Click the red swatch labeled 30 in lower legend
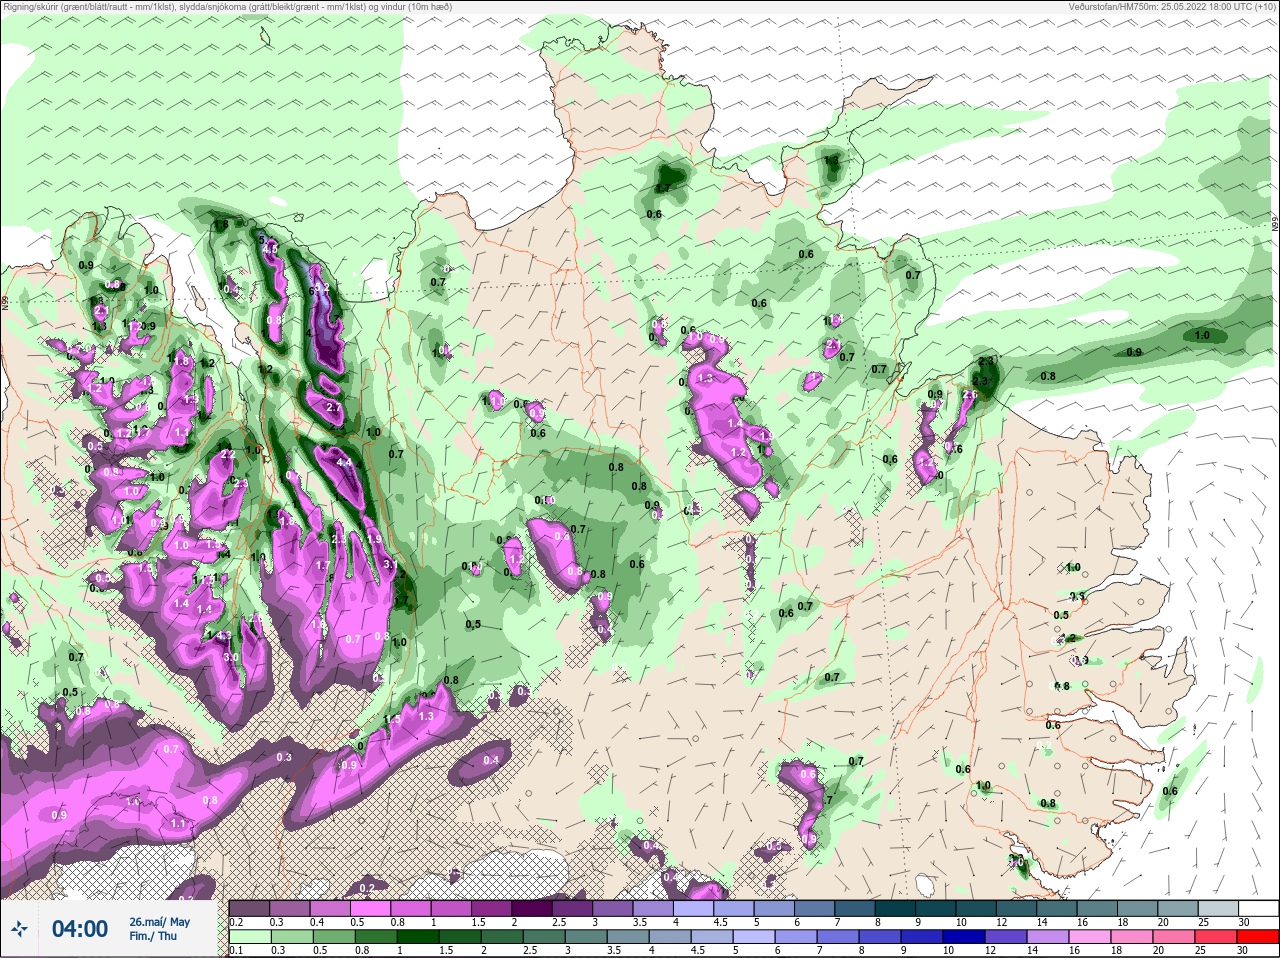The image size is (1280, 958). 1258,938
